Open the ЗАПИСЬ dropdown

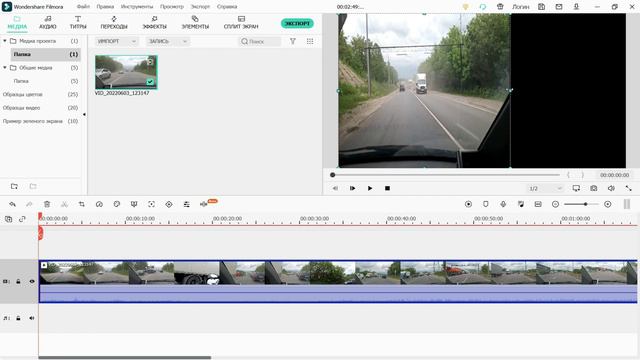coord(168,41)
